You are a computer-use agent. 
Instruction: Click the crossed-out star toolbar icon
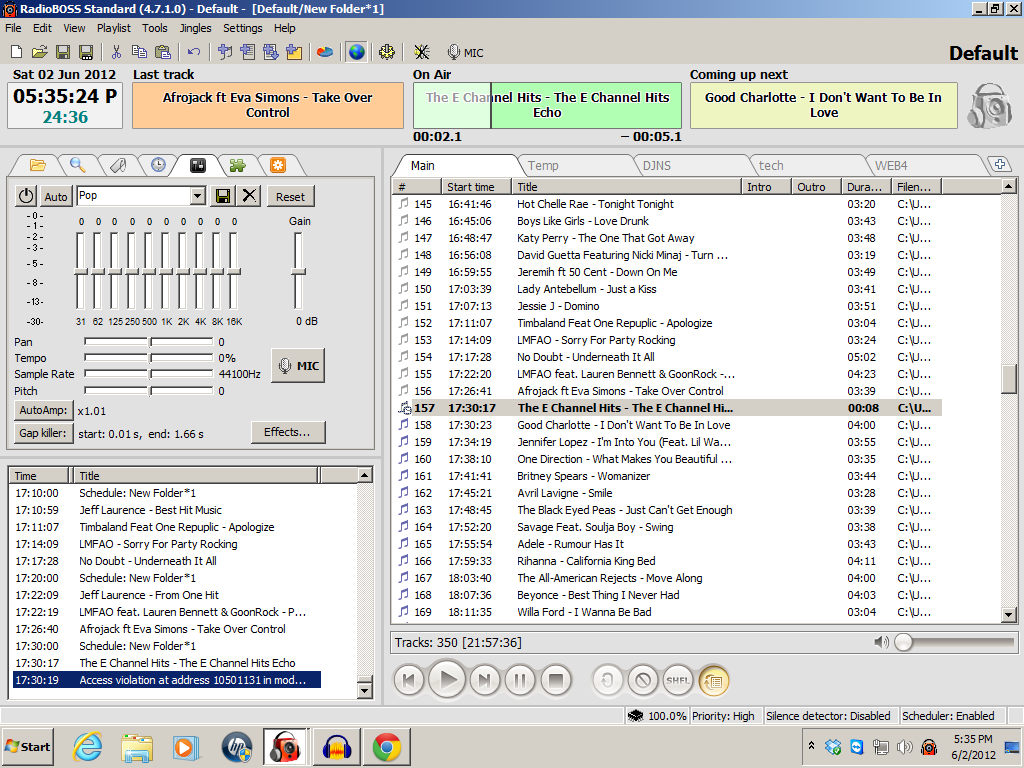click(x=421, y=52)
